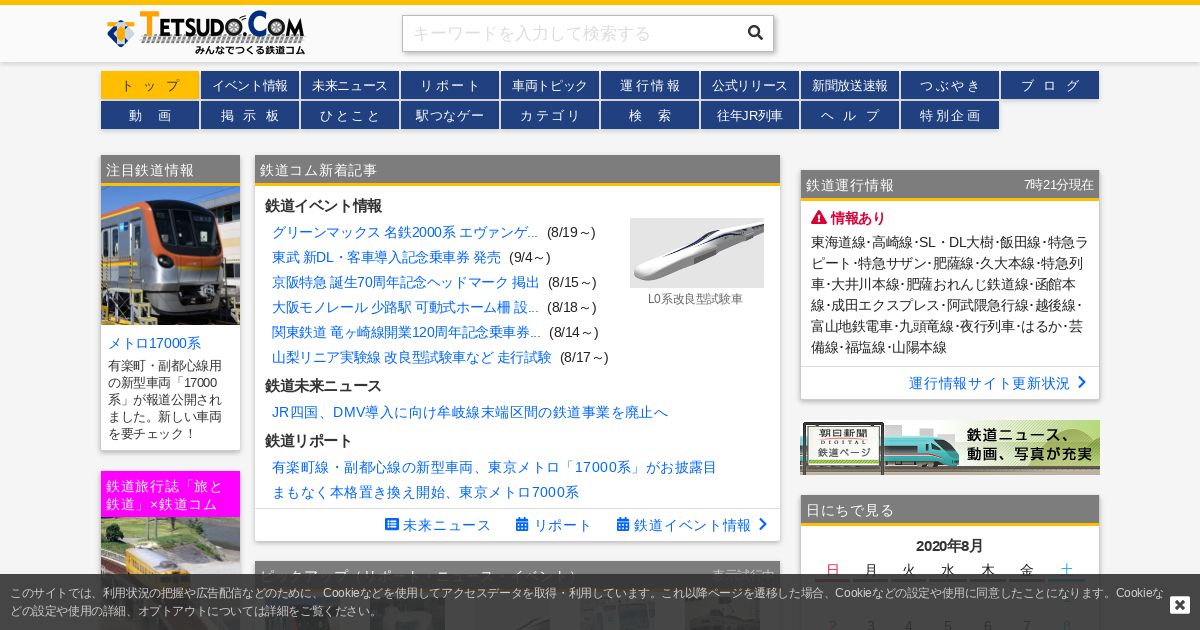Open the 駅つなゲー menu item
The image size is (1200, 630).
pos(450,115)
